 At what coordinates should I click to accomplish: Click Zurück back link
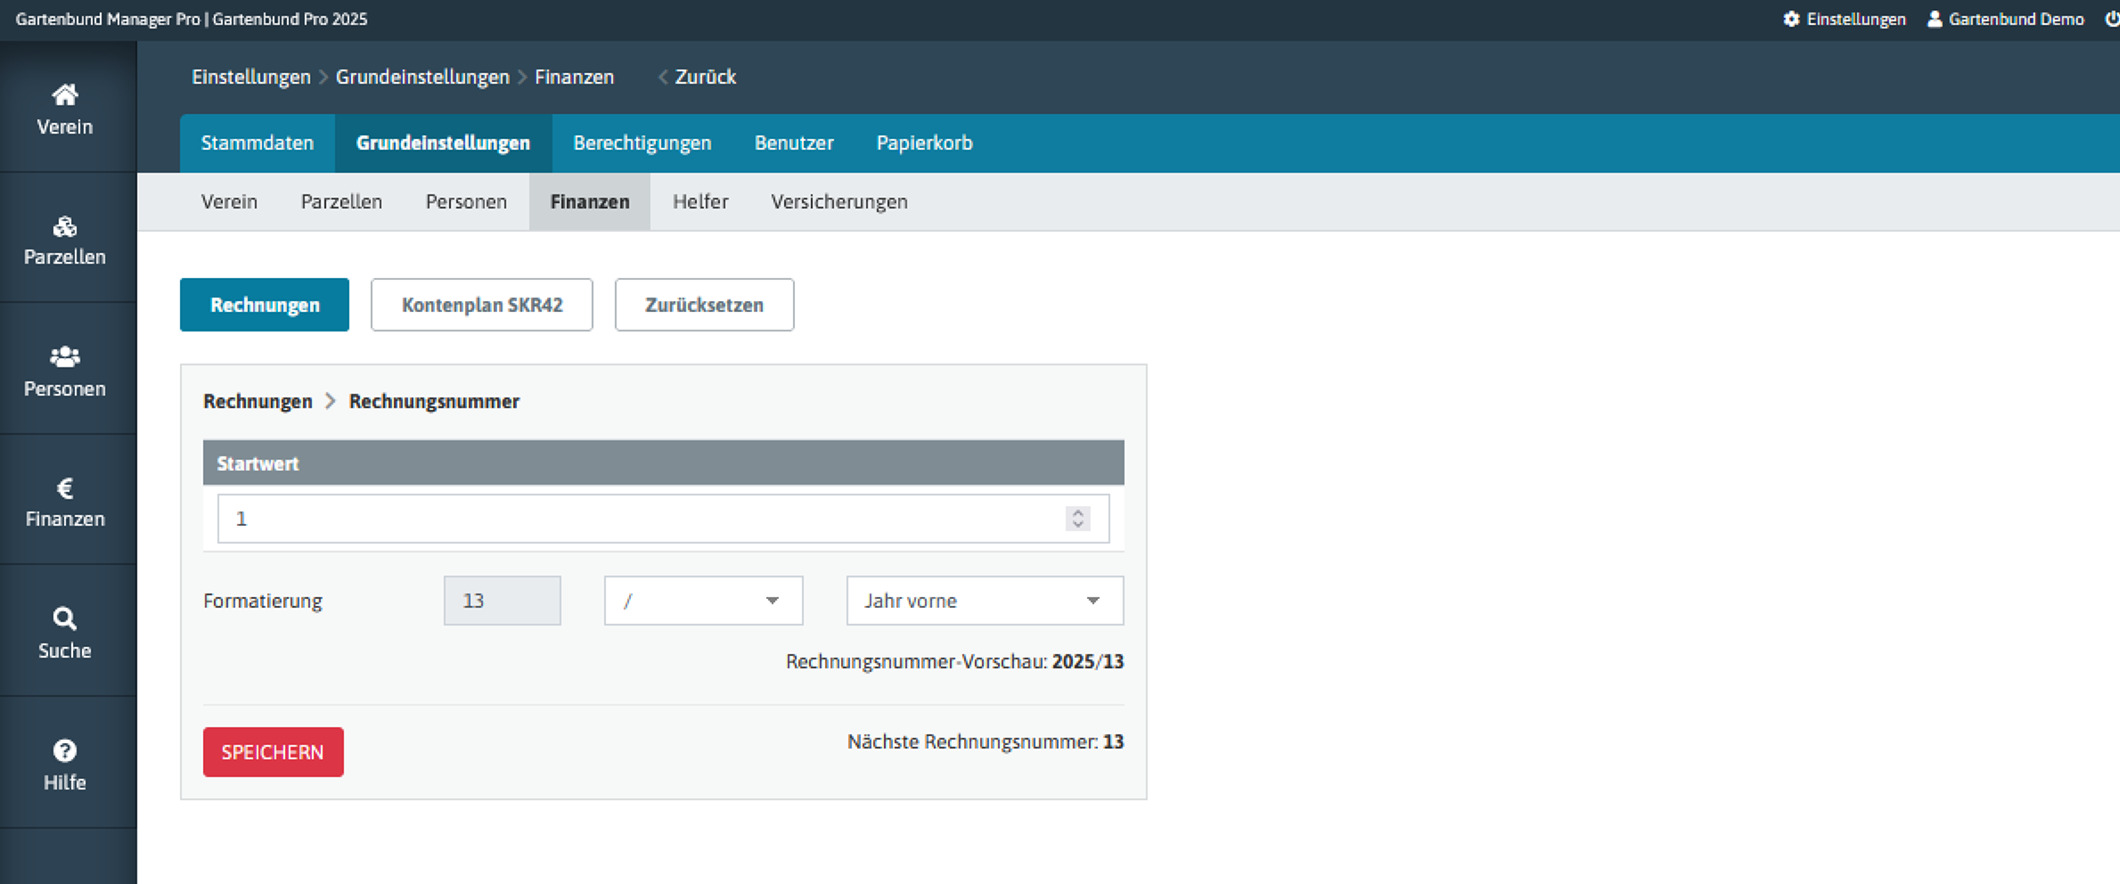[697, 77]
